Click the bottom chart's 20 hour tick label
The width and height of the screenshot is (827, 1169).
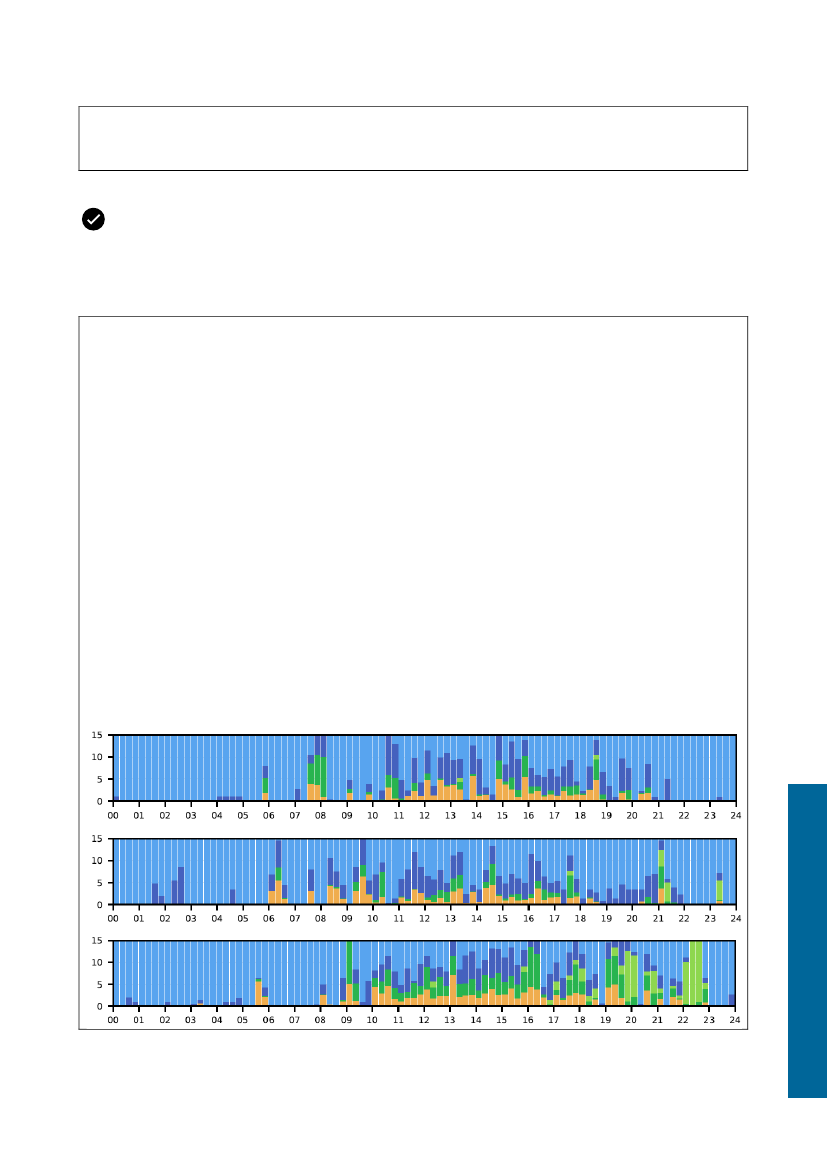[632, 1021]
